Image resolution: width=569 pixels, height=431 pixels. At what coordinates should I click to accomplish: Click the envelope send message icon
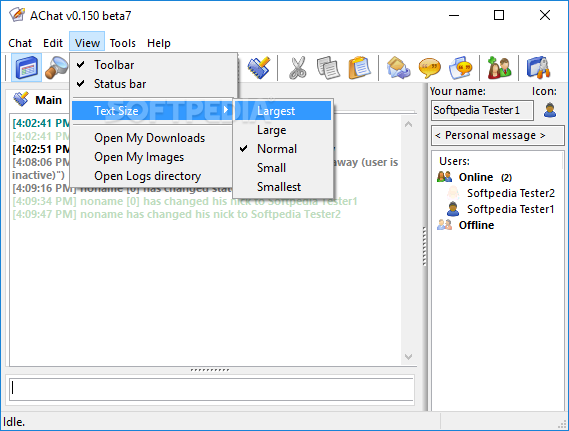pyautogui.click(x=398, y=67)
